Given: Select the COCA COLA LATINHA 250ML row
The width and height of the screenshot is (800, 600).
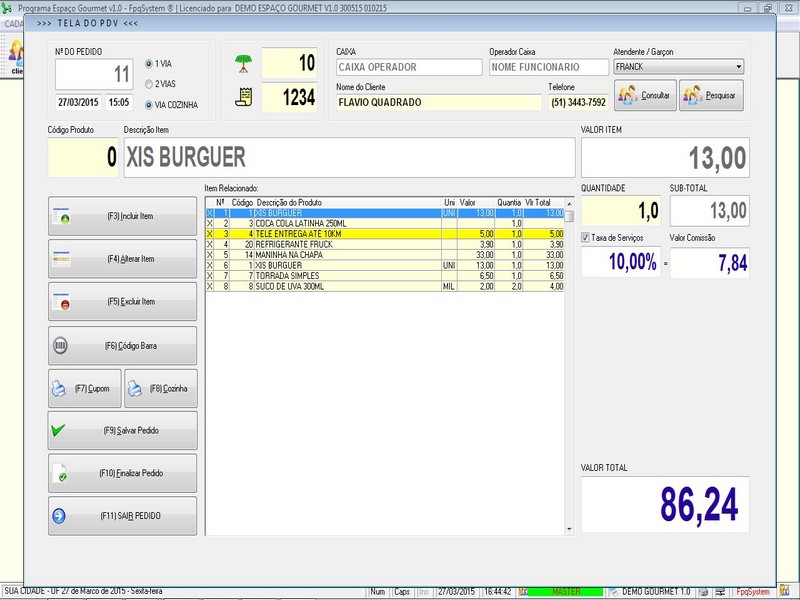Looking at the screenshot, I should [x=385, y=223].
